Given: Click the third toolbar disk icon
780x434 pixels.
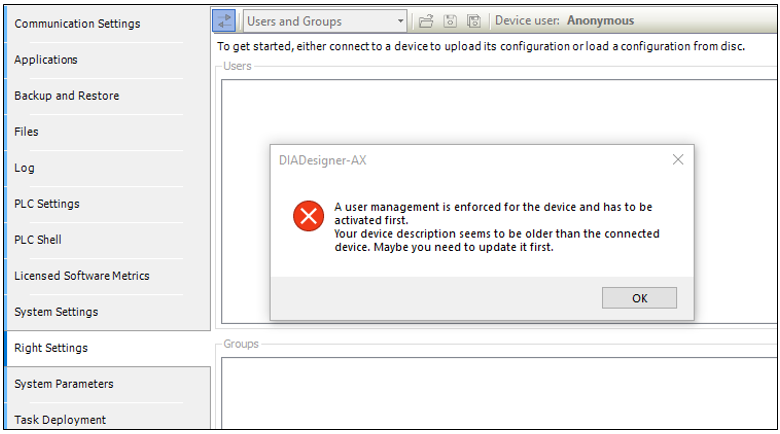Looking at the screenshot, I should pyautogui.click(x=474, y=21).
